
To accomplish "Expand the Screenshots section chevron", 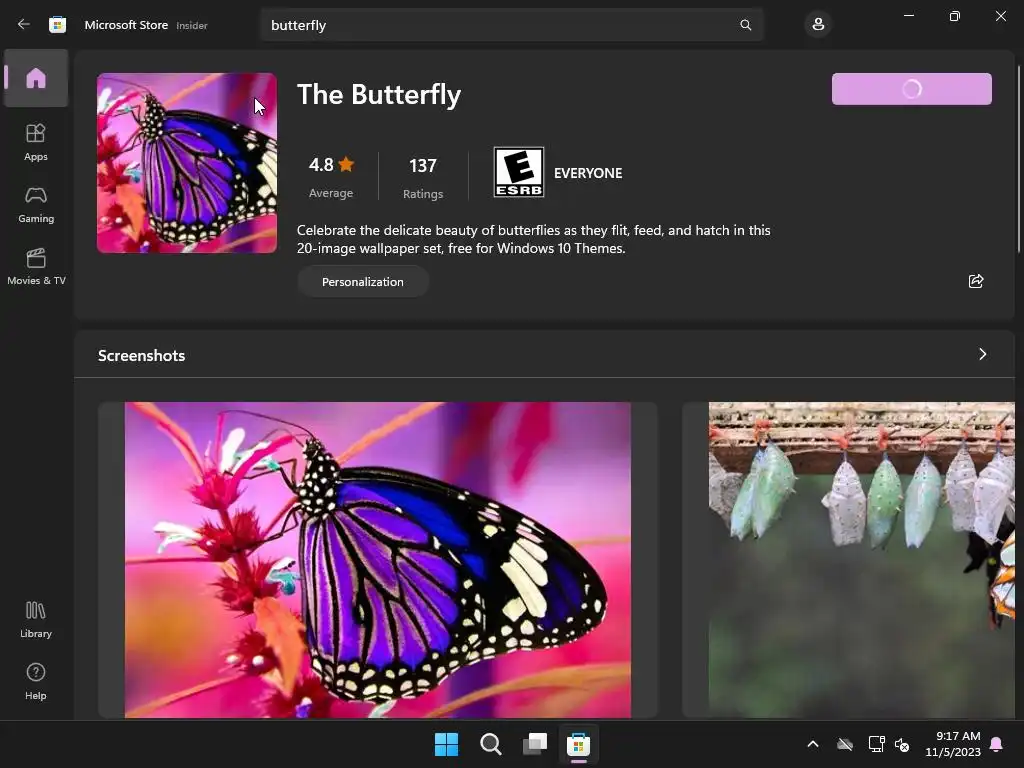I will click(982, 354).
